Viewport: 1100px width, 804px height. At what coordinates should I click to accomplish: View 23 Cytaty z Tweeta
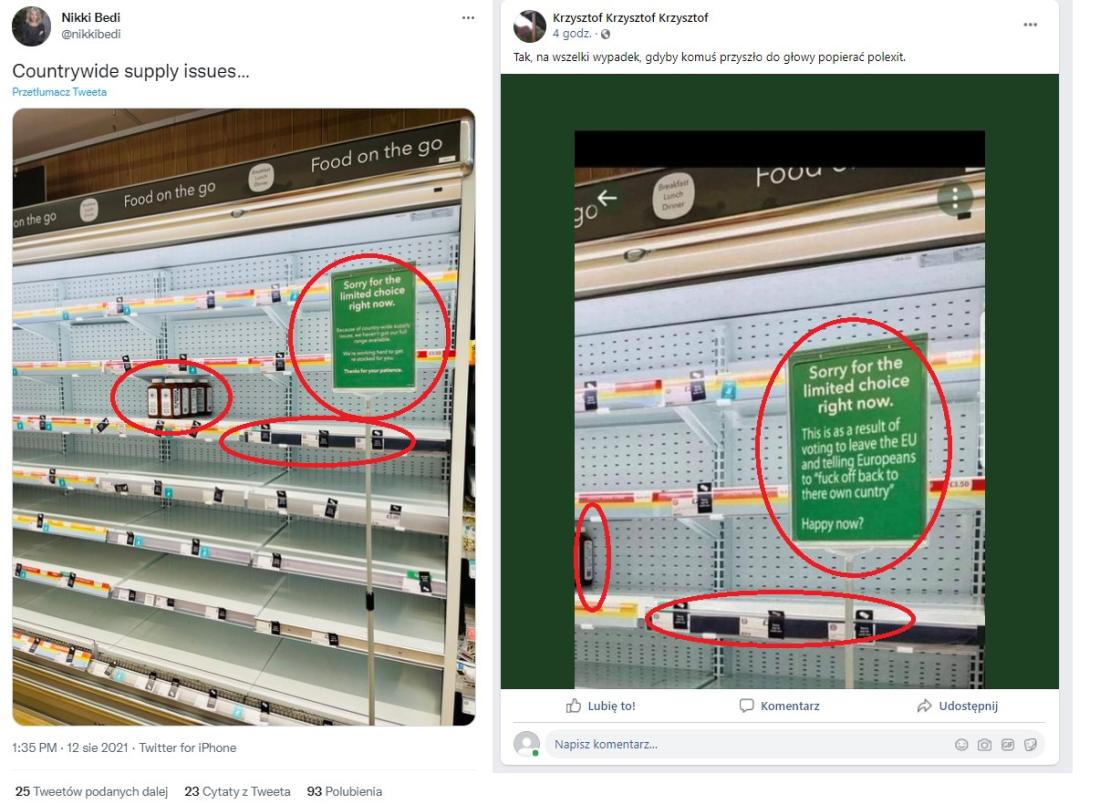click(x=237, y=791)
